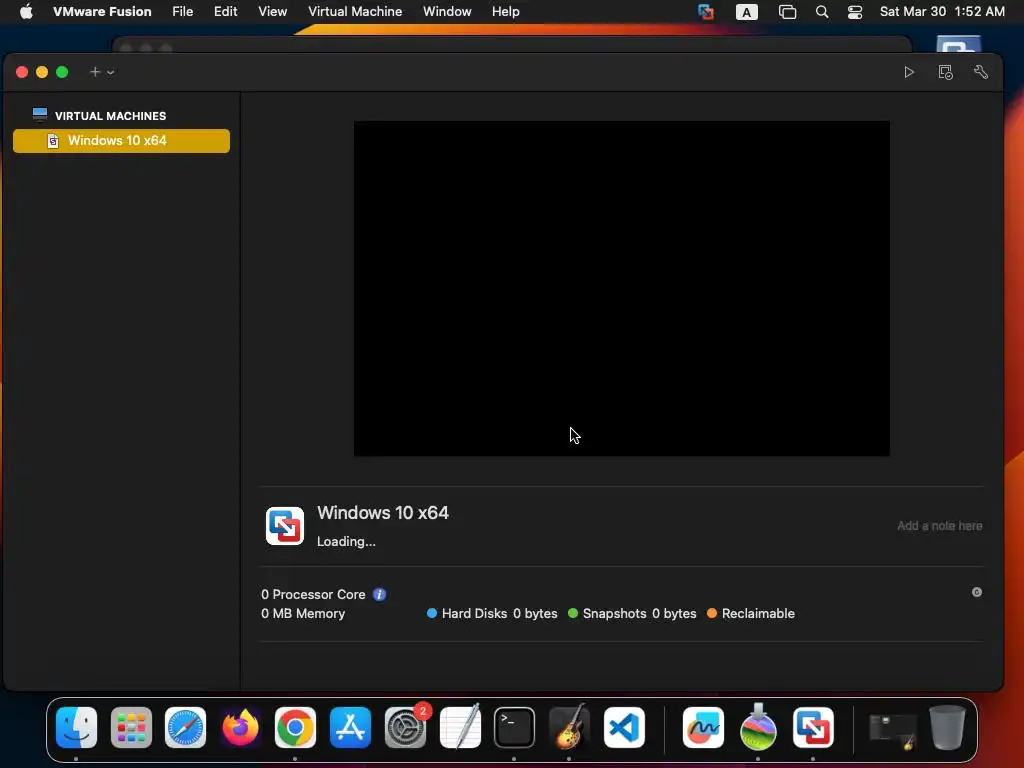Open the Edit menu

point(225,12)
